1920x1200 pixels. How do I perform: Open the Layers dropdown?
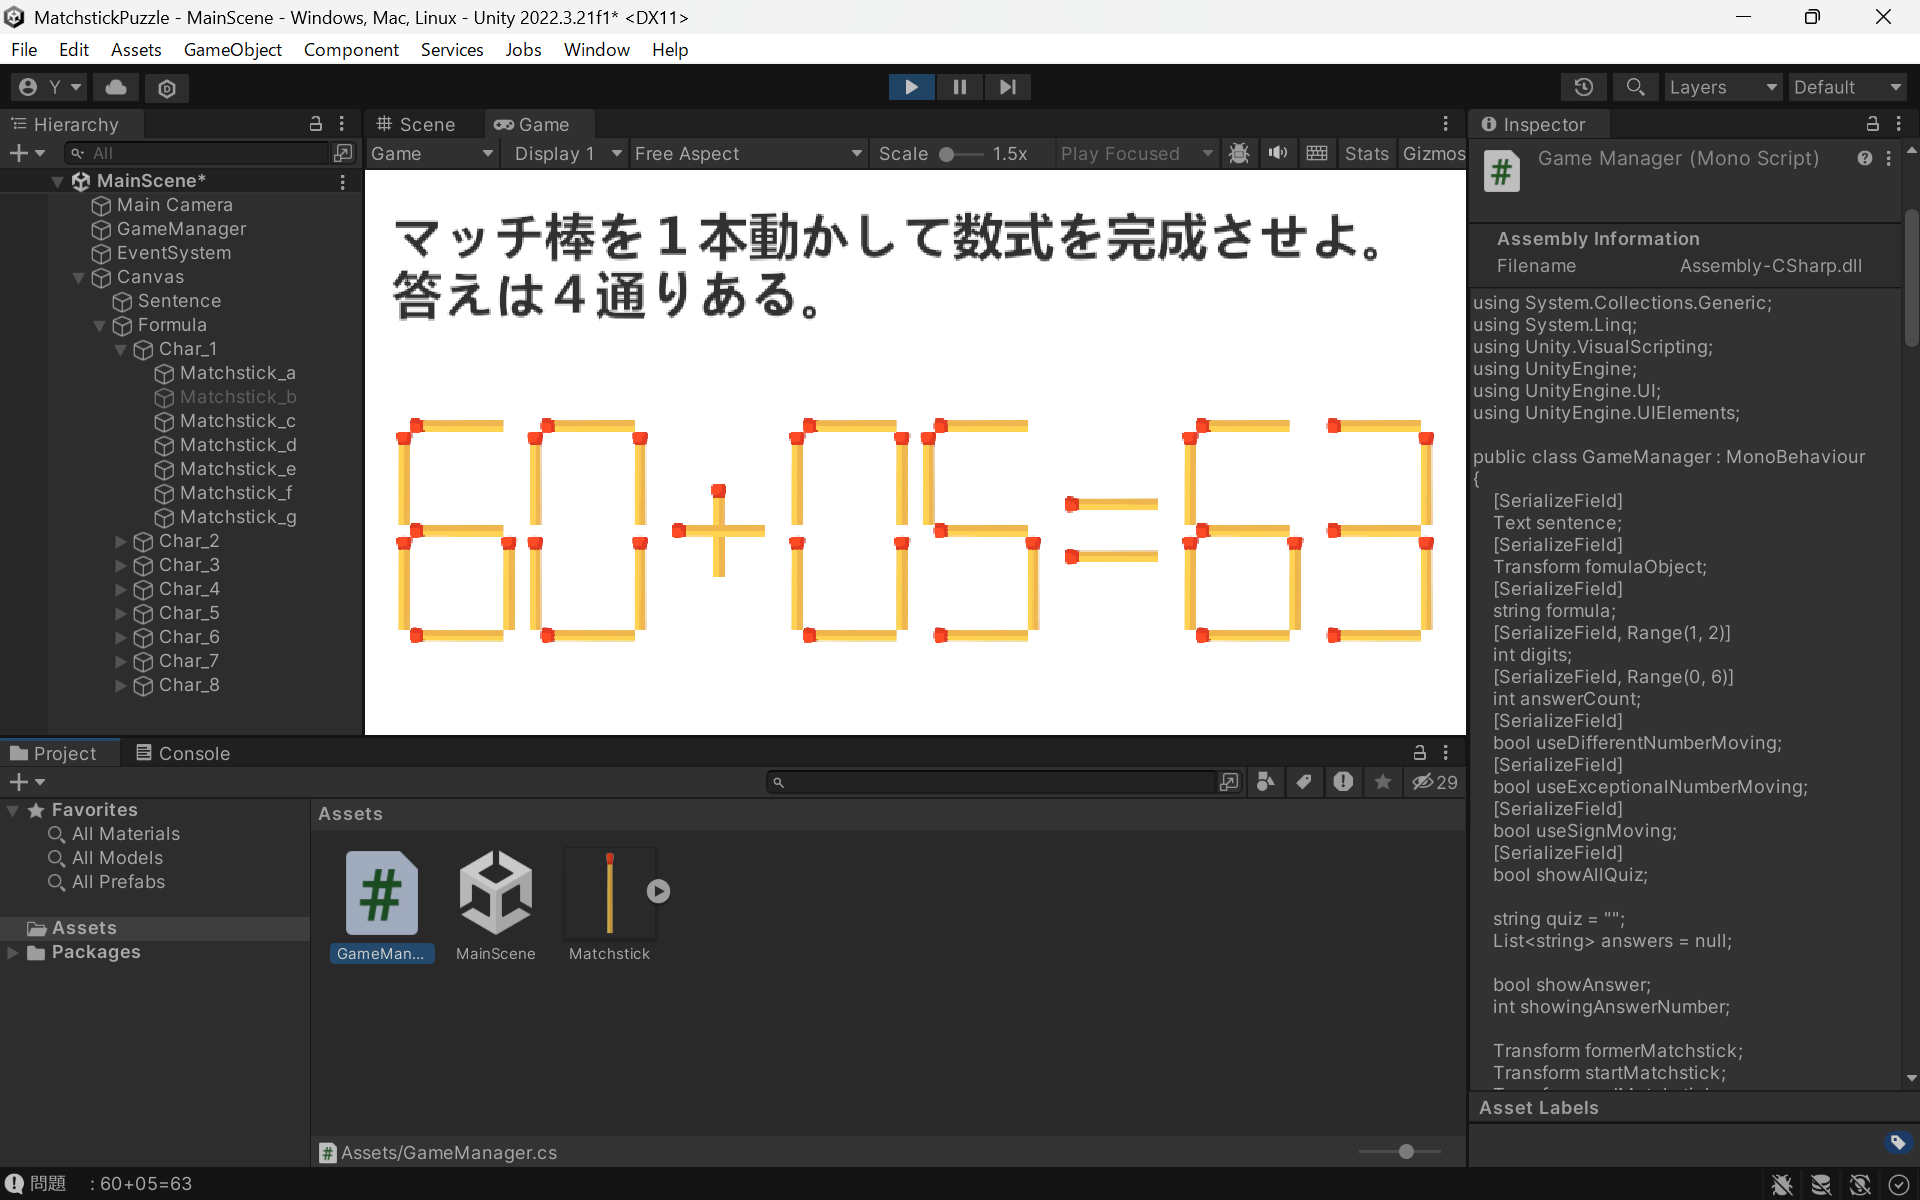click(1722, 87)
